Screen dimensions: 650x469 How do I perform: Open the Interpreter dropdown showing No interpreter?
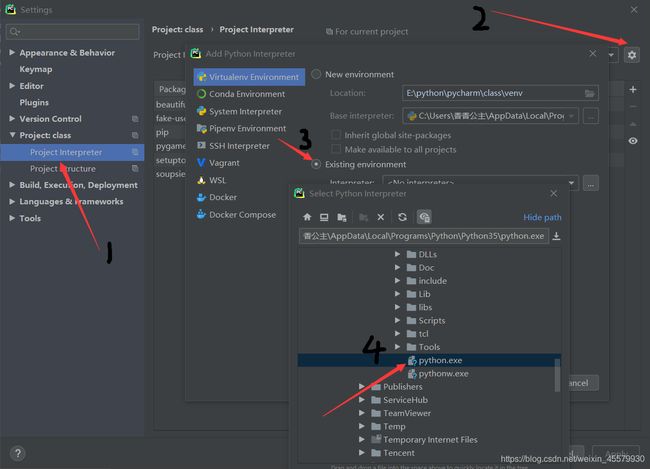(571, 183)
